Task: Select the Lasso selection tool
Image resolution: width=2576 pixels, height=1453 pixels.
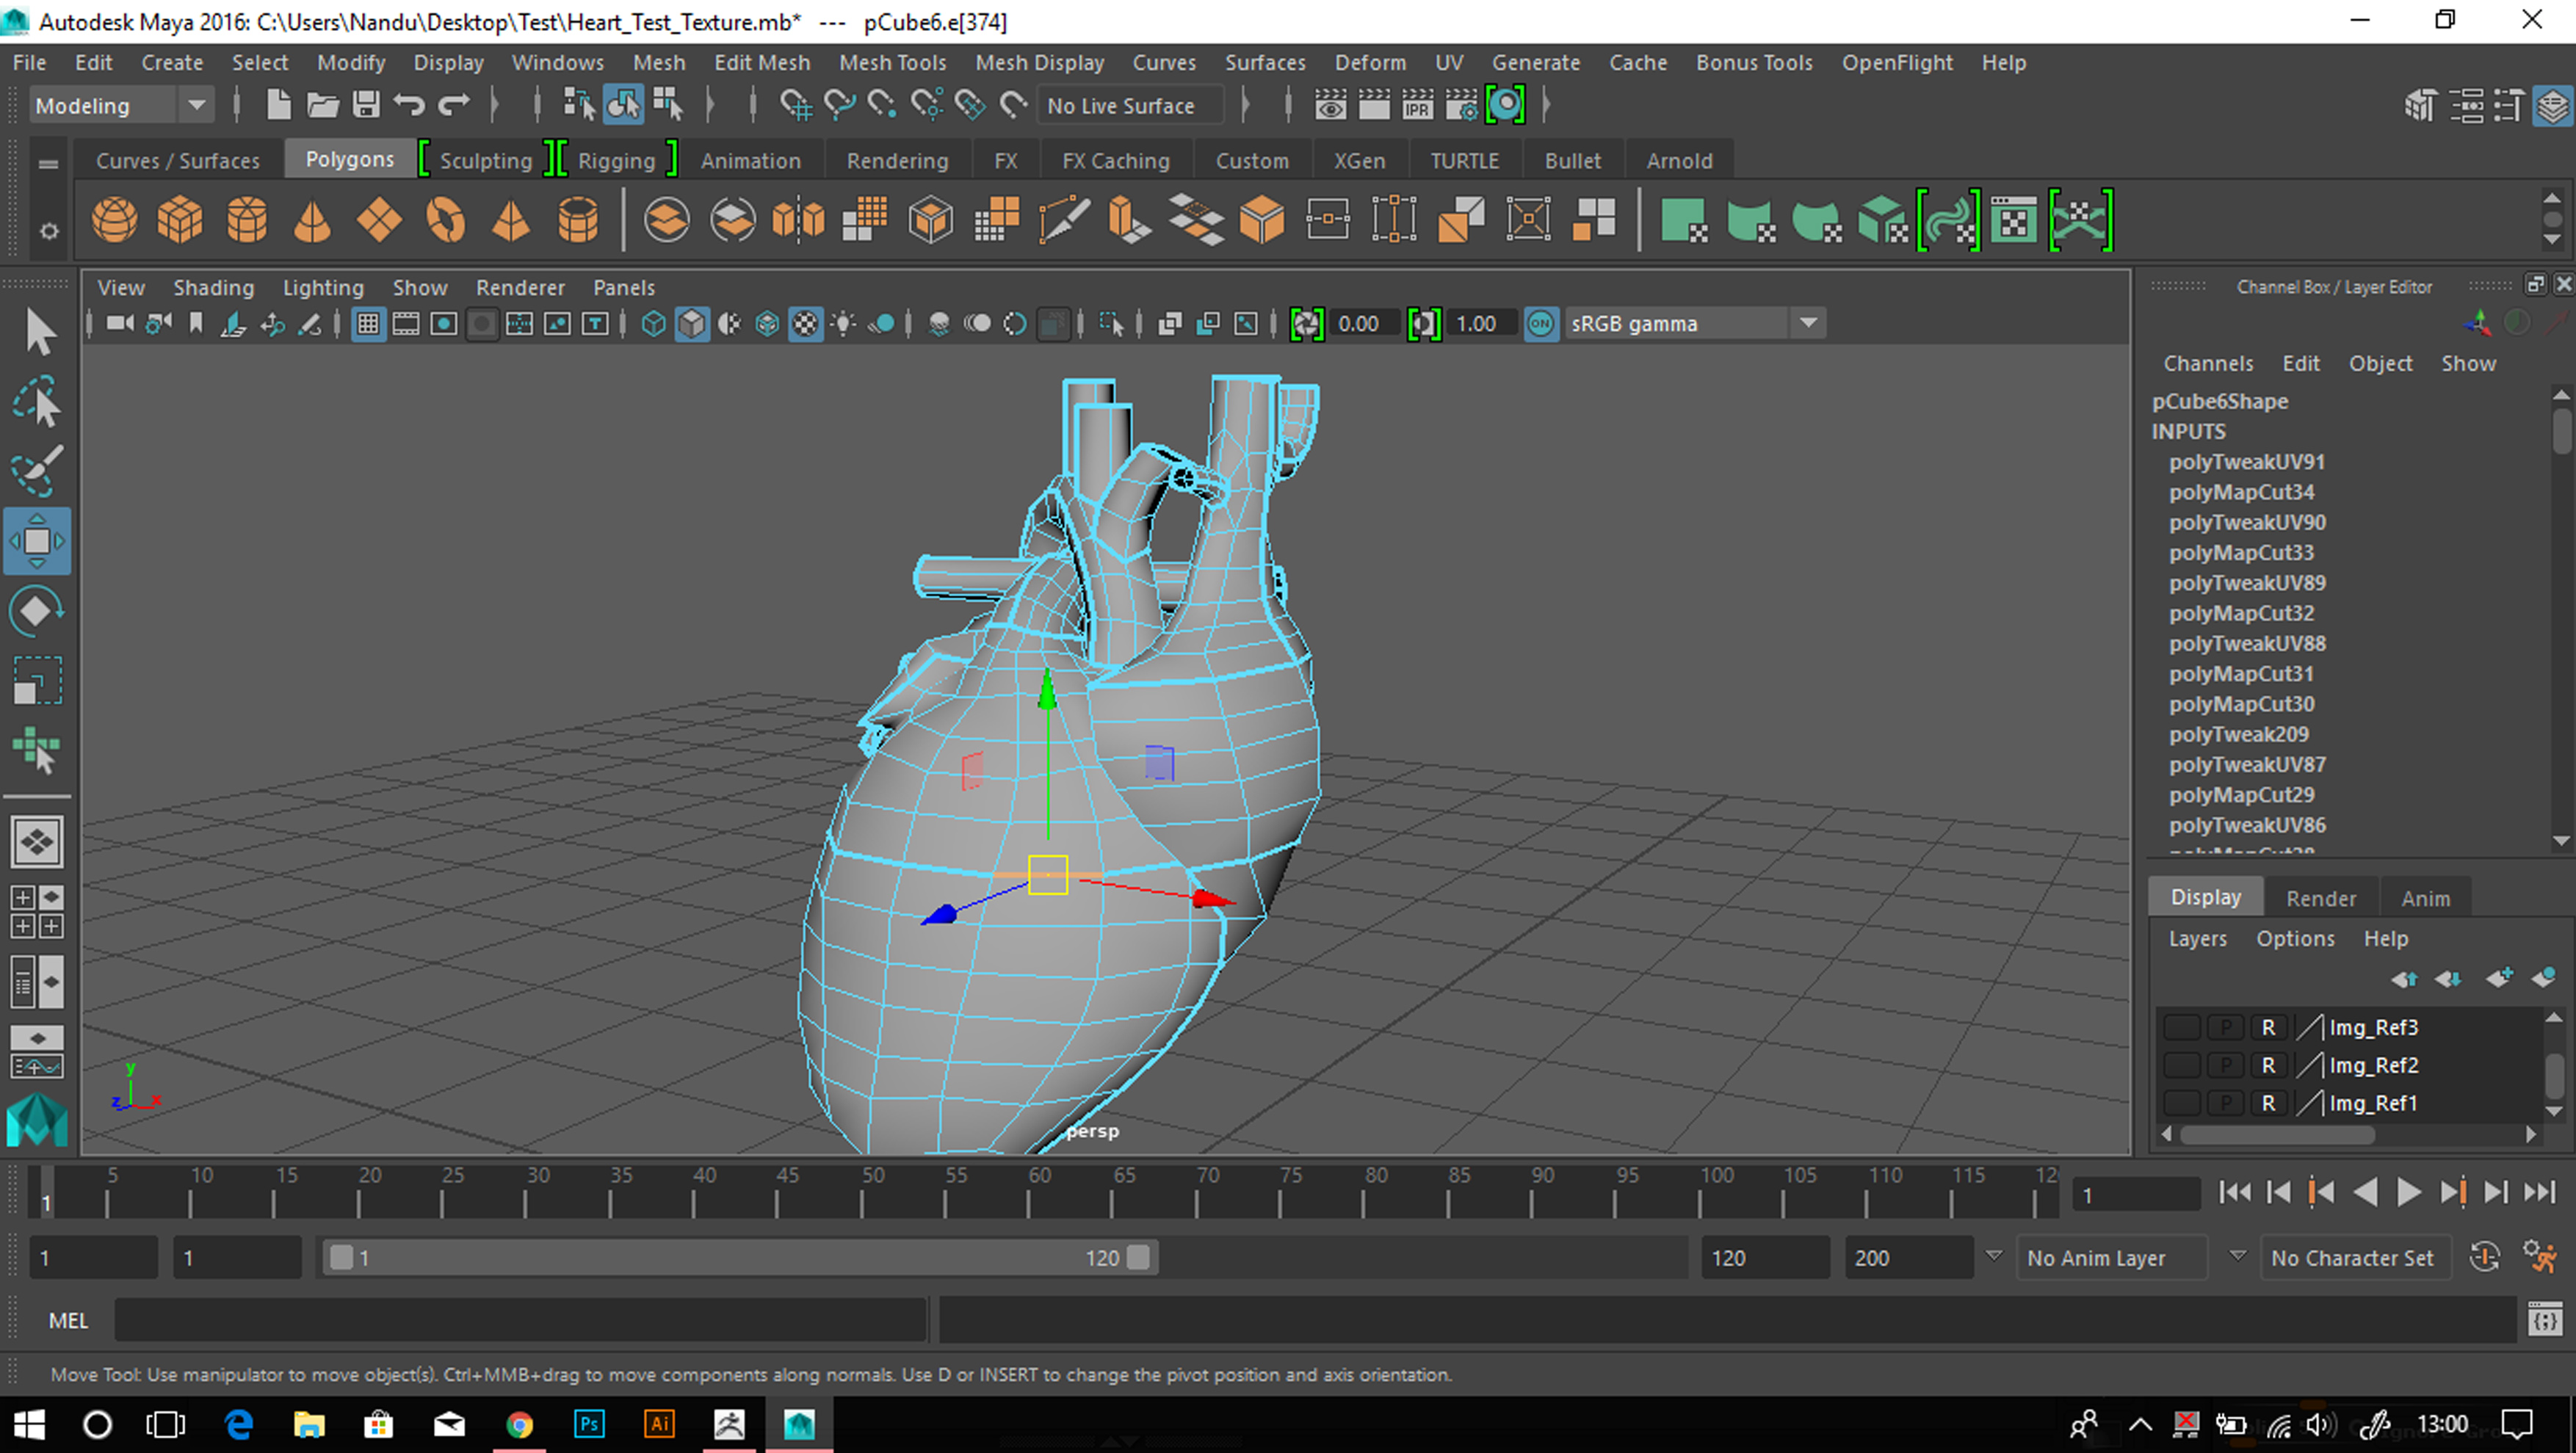Action: coord(37,400)
